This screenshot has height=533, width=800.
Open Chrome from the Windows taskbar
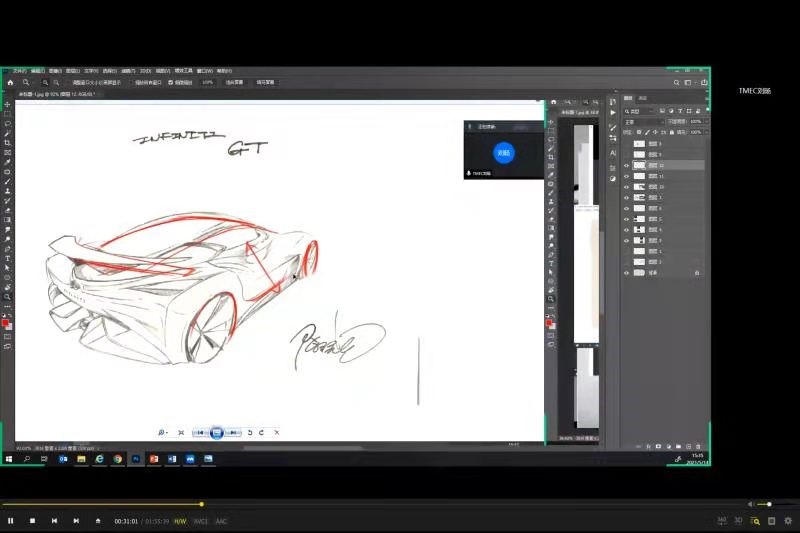pyautogui.click(x=118, y=459)
